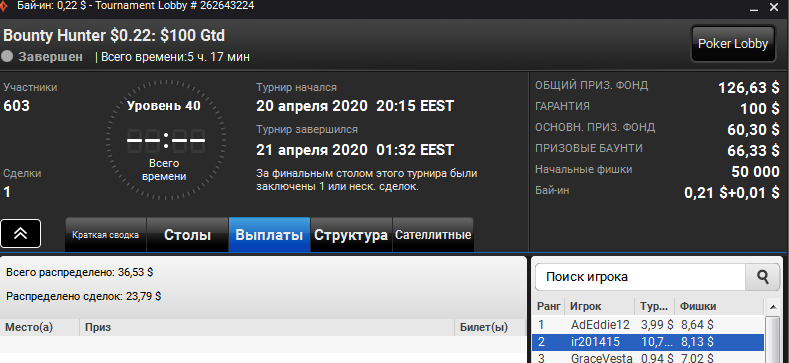Switch to the Сателлитные tab
Image resolution: width=789 pixels, height=363 pixels.
tap(433, 235)
